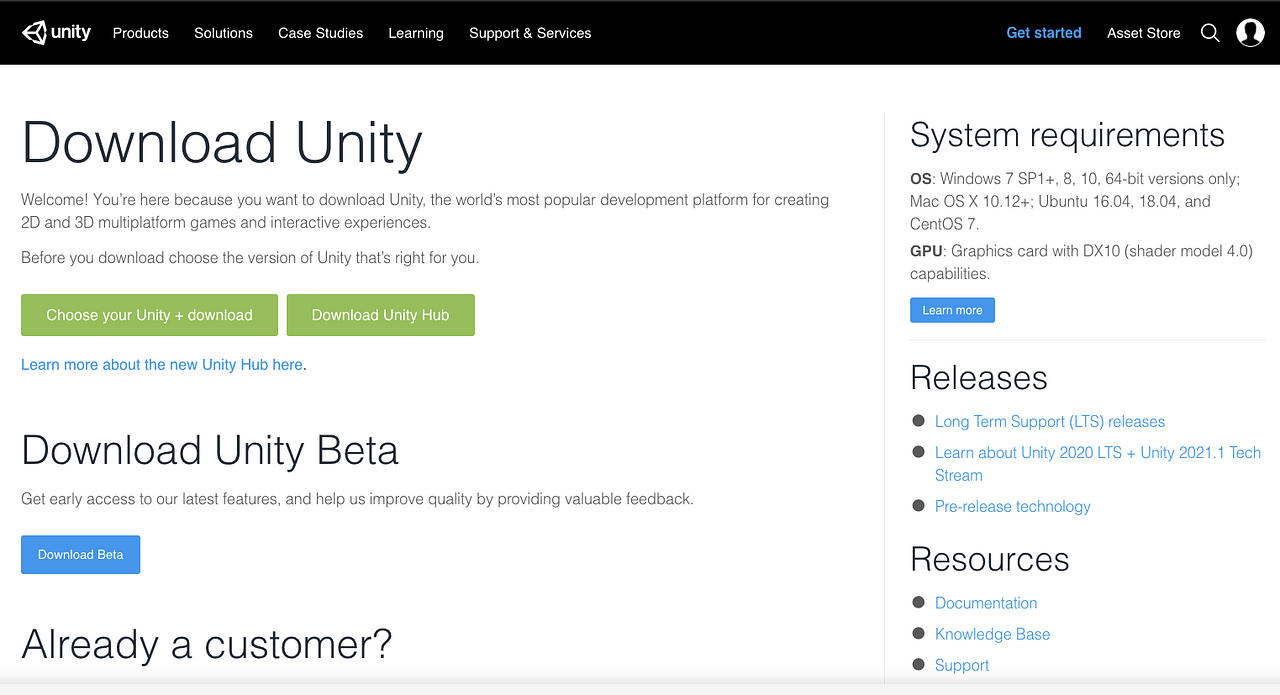Image resolution: width=1280 pixels, height=695 pixels.
Task: Click the Releases heading
Action: [x=979, y=378]
